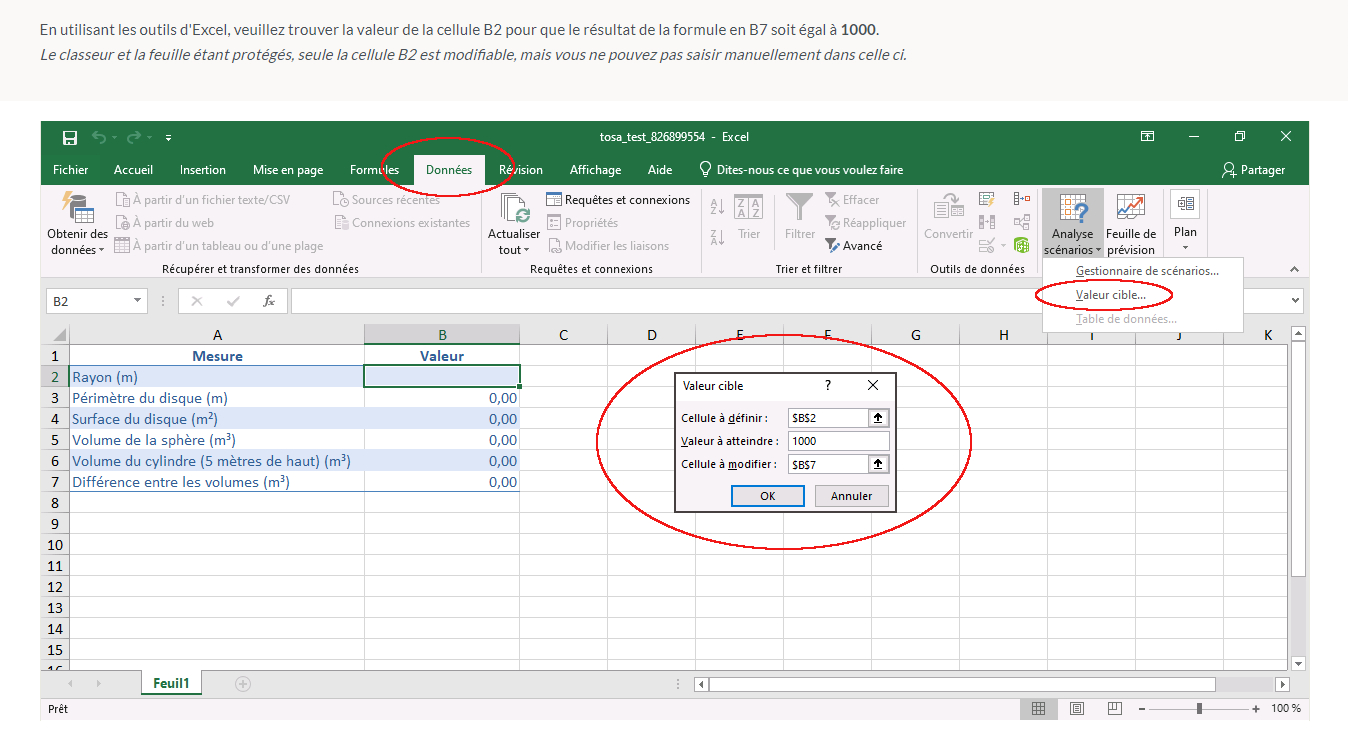The width and height of the screenshot is (1348, 729).
Task: Select Valeur cible menu entry
Action: click(1110, 295)
